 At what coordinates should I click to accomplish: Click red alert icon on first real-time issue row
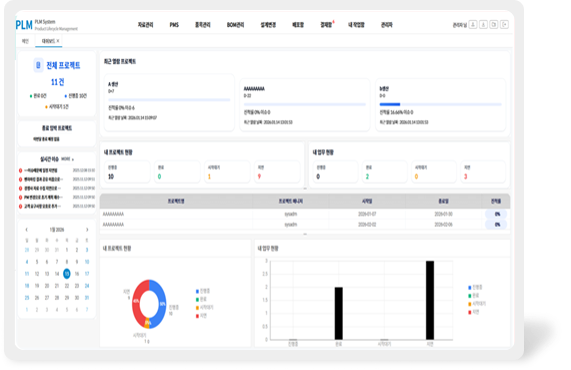coord(21,170)
